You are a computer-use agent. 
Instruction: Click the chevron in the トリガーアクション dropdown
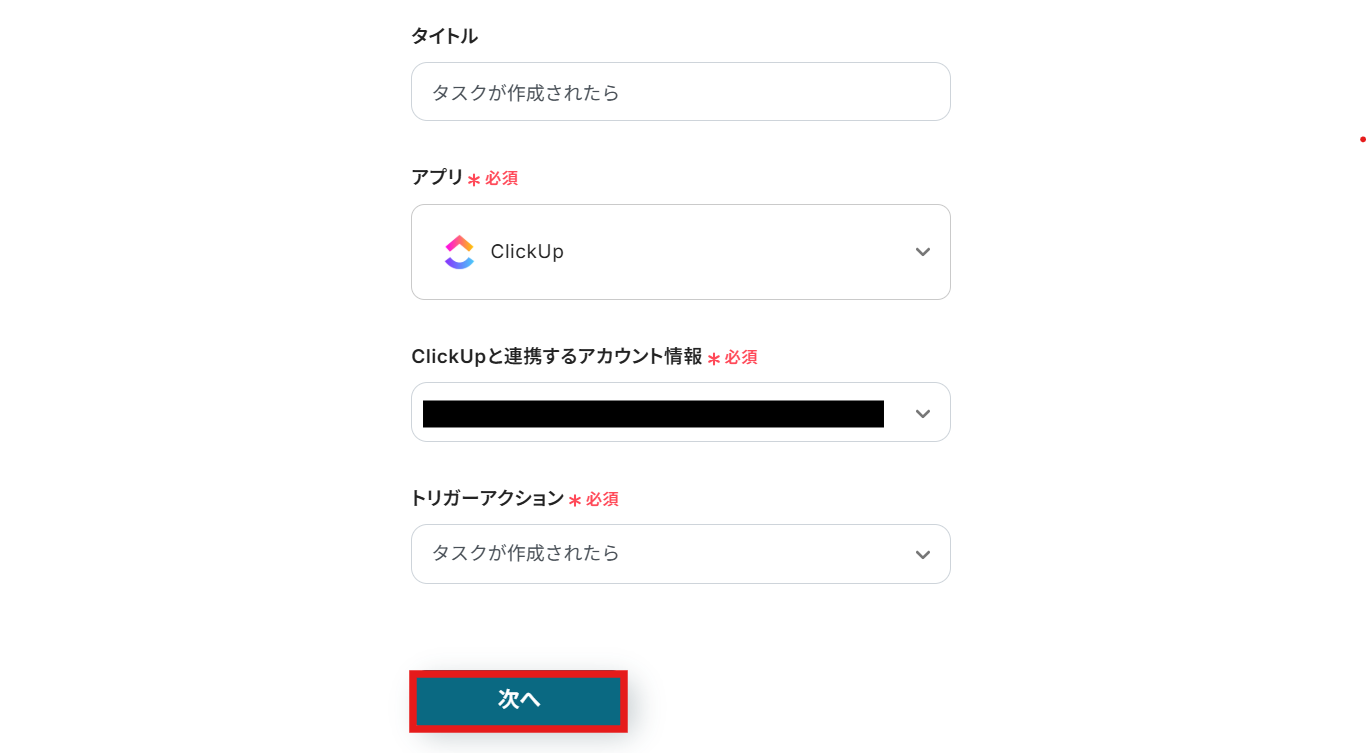click(x=923, y=554)
